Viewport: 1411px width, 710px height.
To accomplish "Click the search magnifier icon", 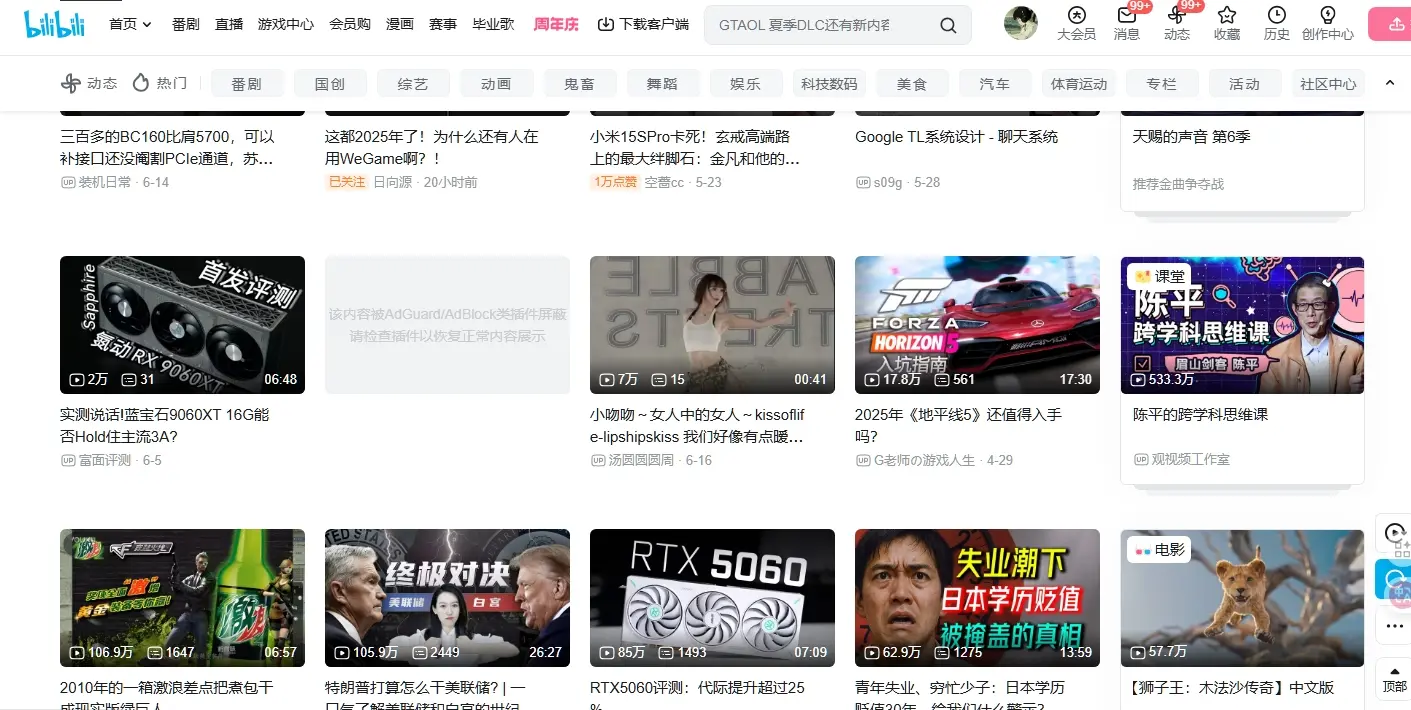I will click(x=948, y=25).
